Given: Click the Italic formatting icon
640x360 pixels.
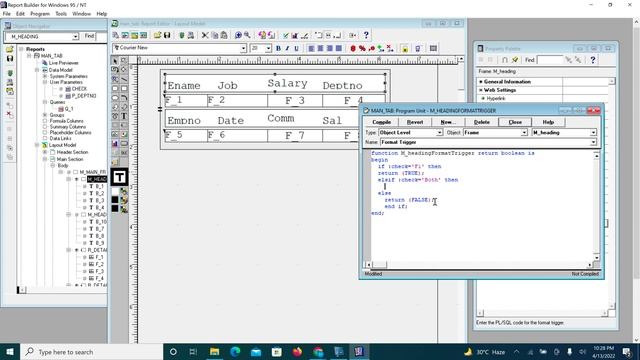Looking at the screenshot, I should 287,48.
